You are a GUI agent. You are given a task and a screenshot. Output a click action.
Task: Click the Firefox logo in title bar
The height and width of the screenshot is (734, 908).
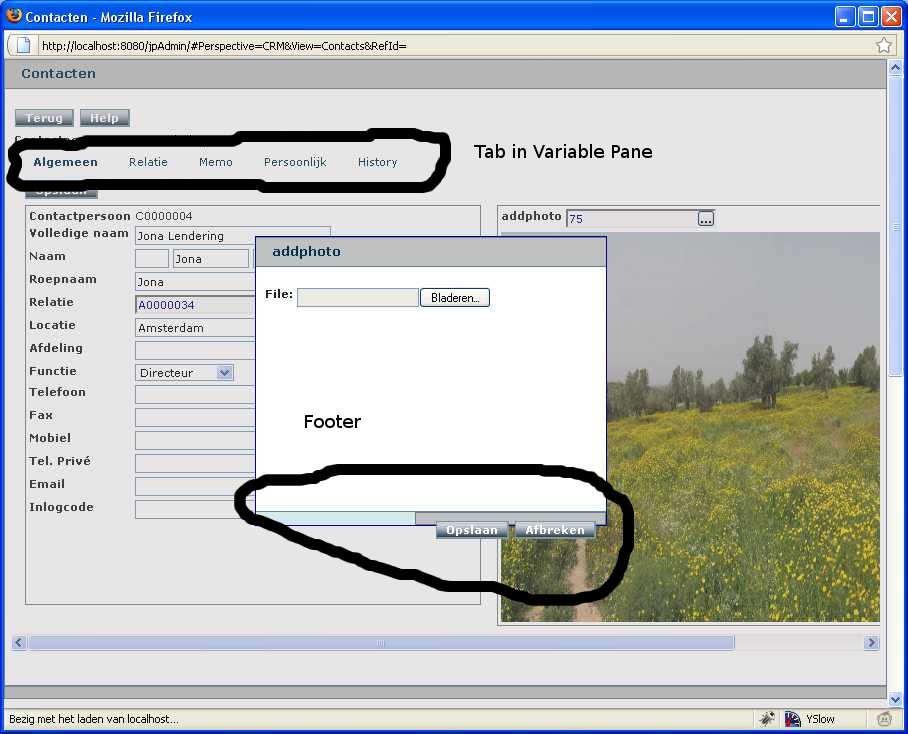13,16
